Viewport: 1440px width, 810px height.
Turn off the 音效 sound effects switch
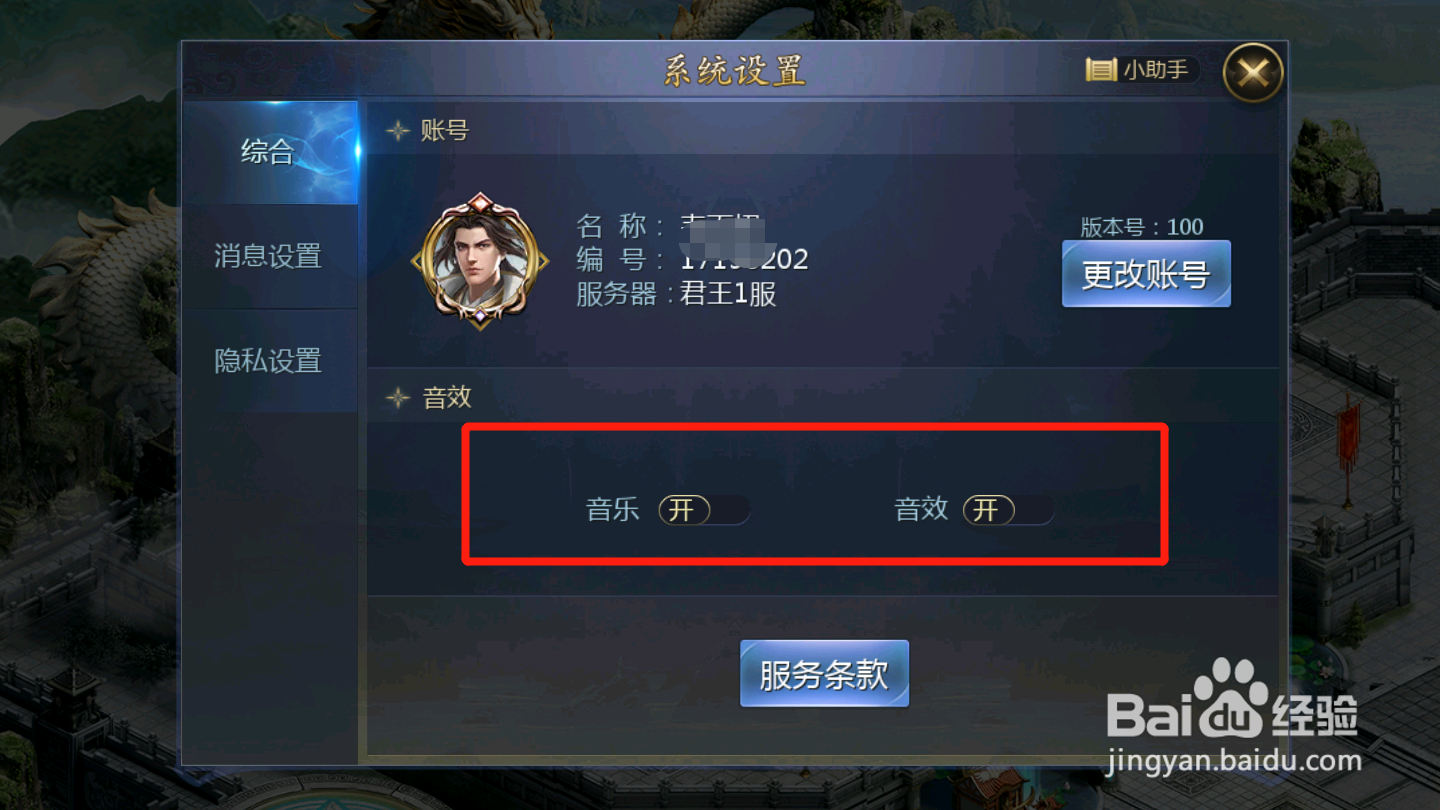1008,510
